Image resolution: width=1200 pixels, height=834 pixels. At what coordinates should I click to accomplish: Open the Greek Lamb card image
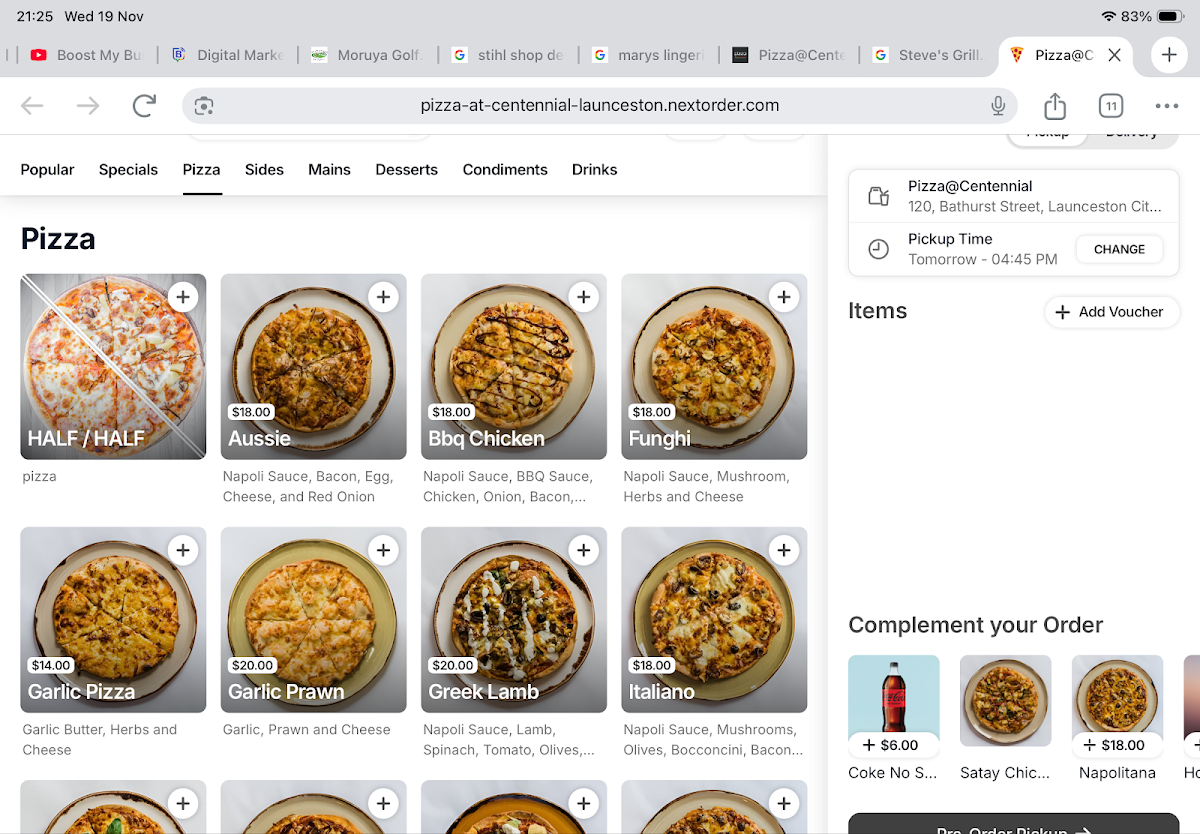[514, 620]
